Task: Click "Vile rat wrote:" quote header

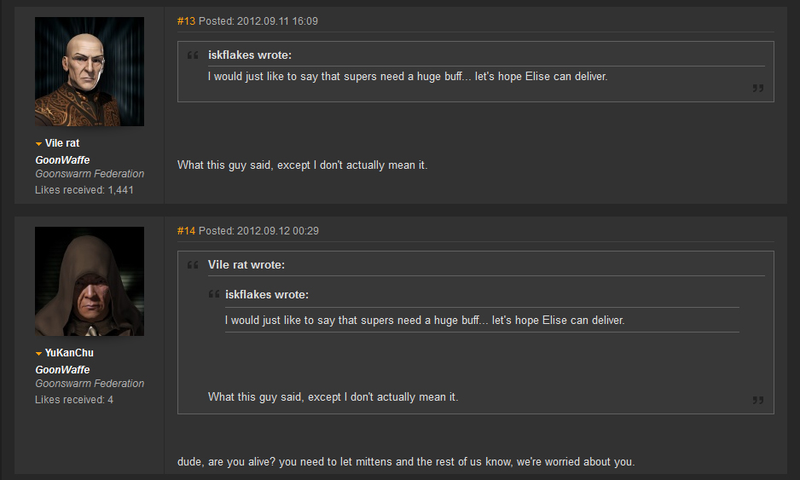Action: pos(246,265)
